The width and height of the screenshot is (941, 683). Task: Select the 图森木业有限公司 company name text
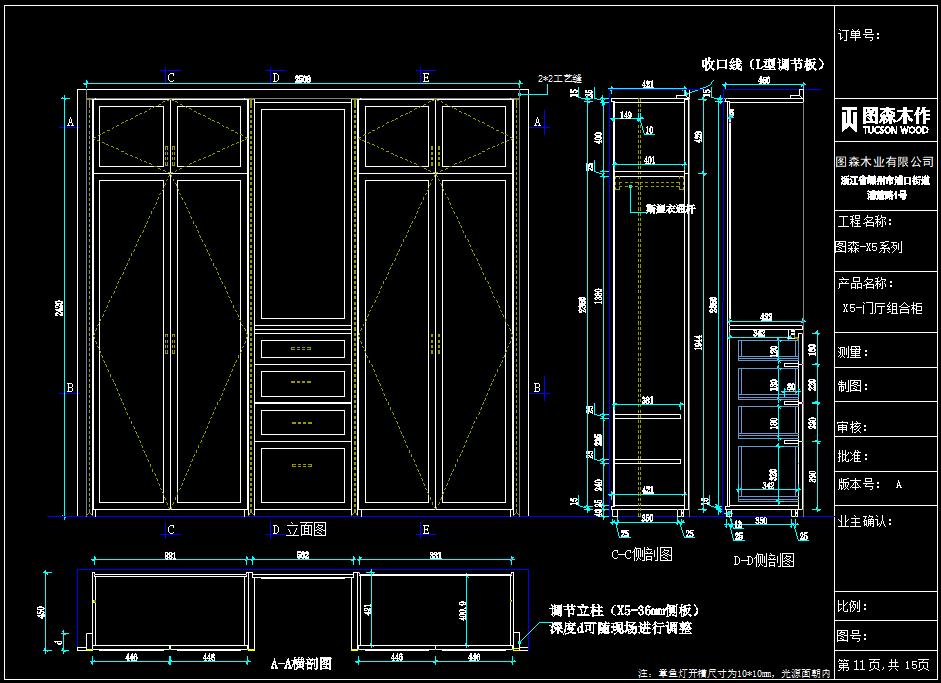(885, 161)
